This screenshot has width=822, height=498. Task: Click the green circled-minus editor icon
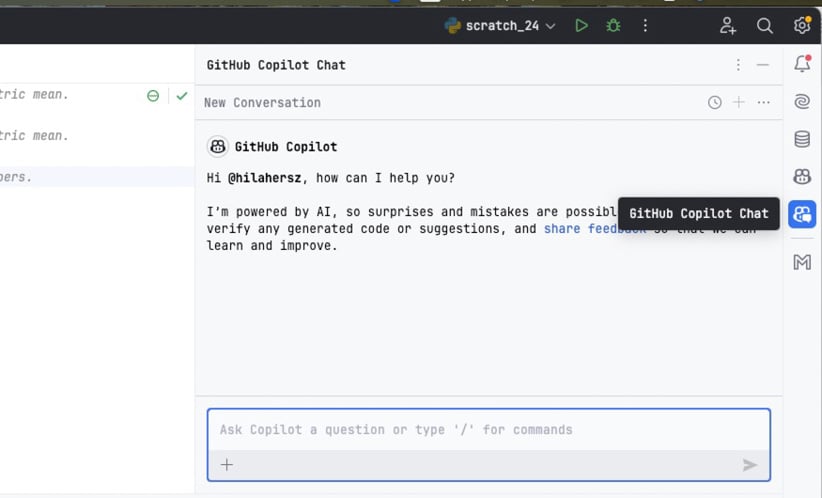pyautogui.click(x=153, y=96)
